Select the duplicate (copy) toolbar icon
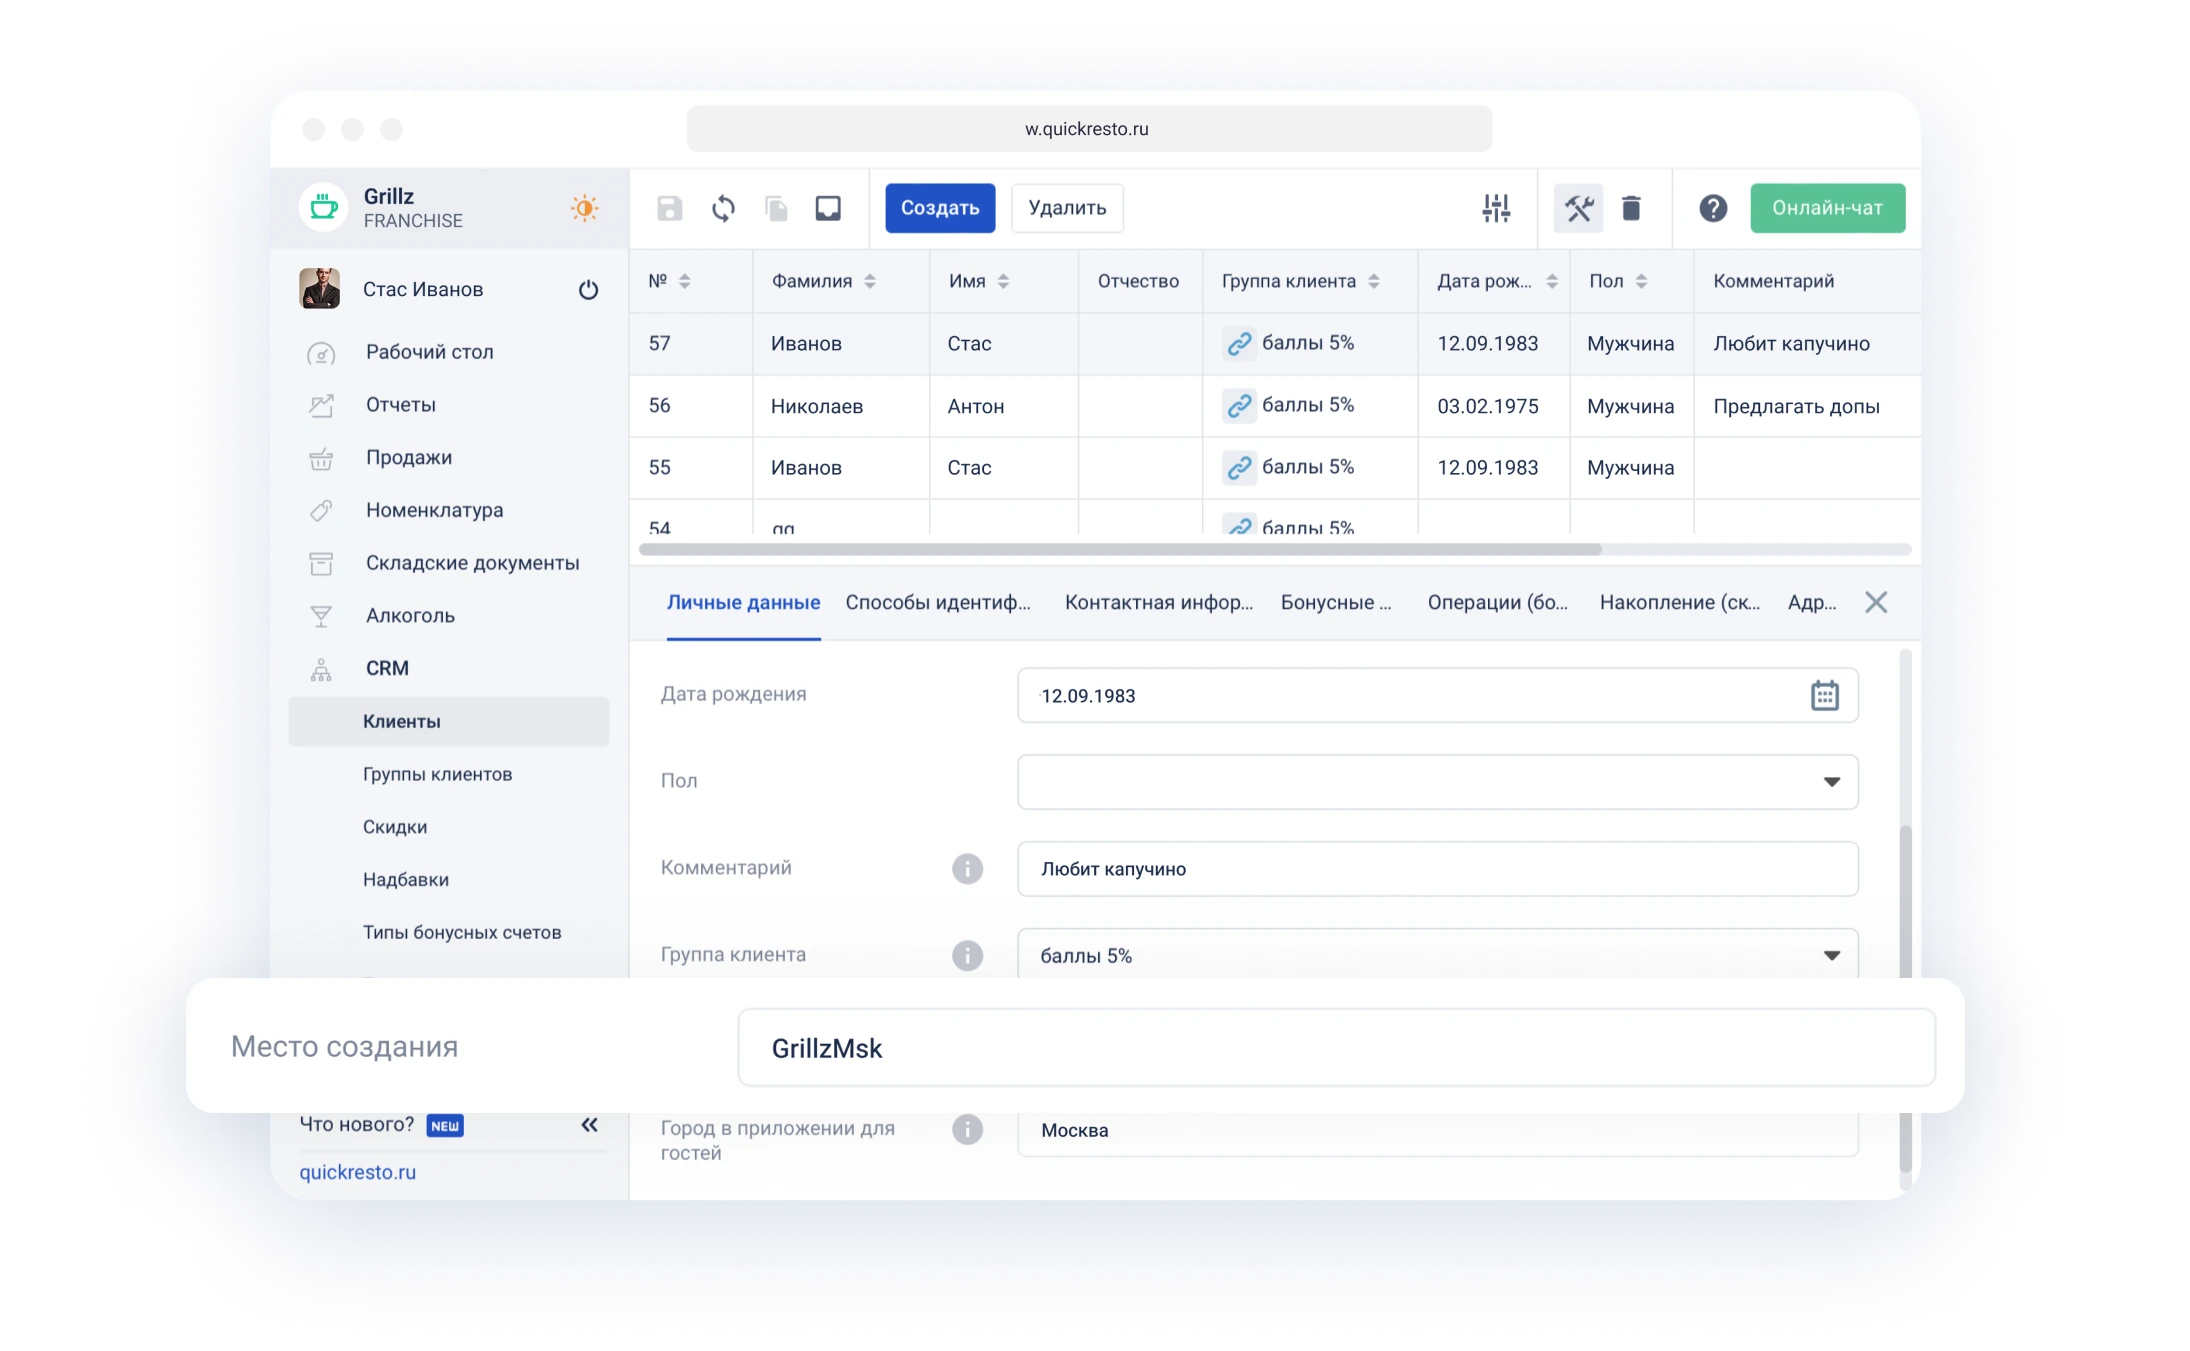The height and width of the screenshot is (1351, 2190). click(x=777, y=208)
